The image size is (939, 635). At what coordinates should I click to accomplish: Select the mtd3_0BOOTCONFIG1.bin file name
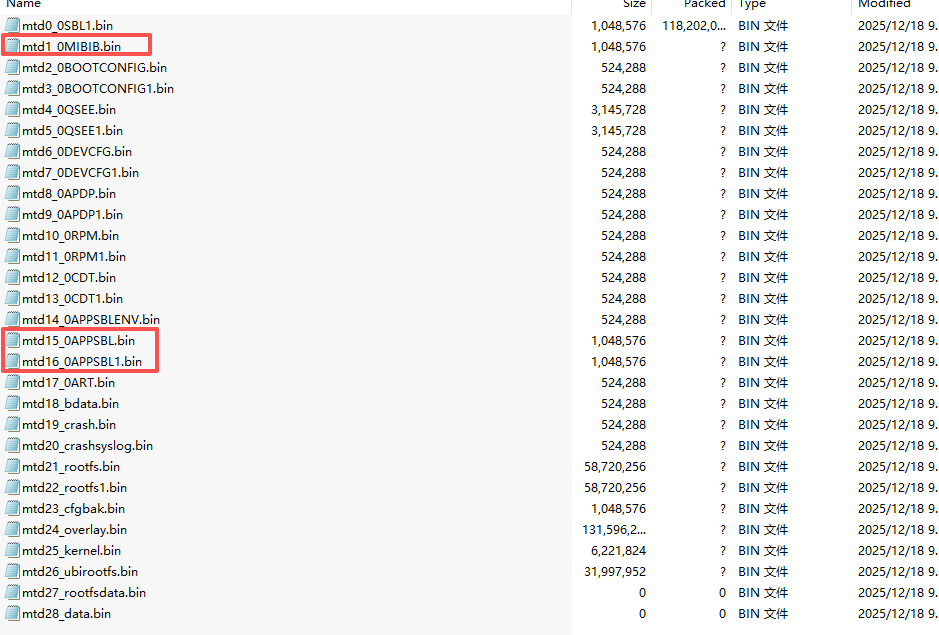[x=97, y=89]
